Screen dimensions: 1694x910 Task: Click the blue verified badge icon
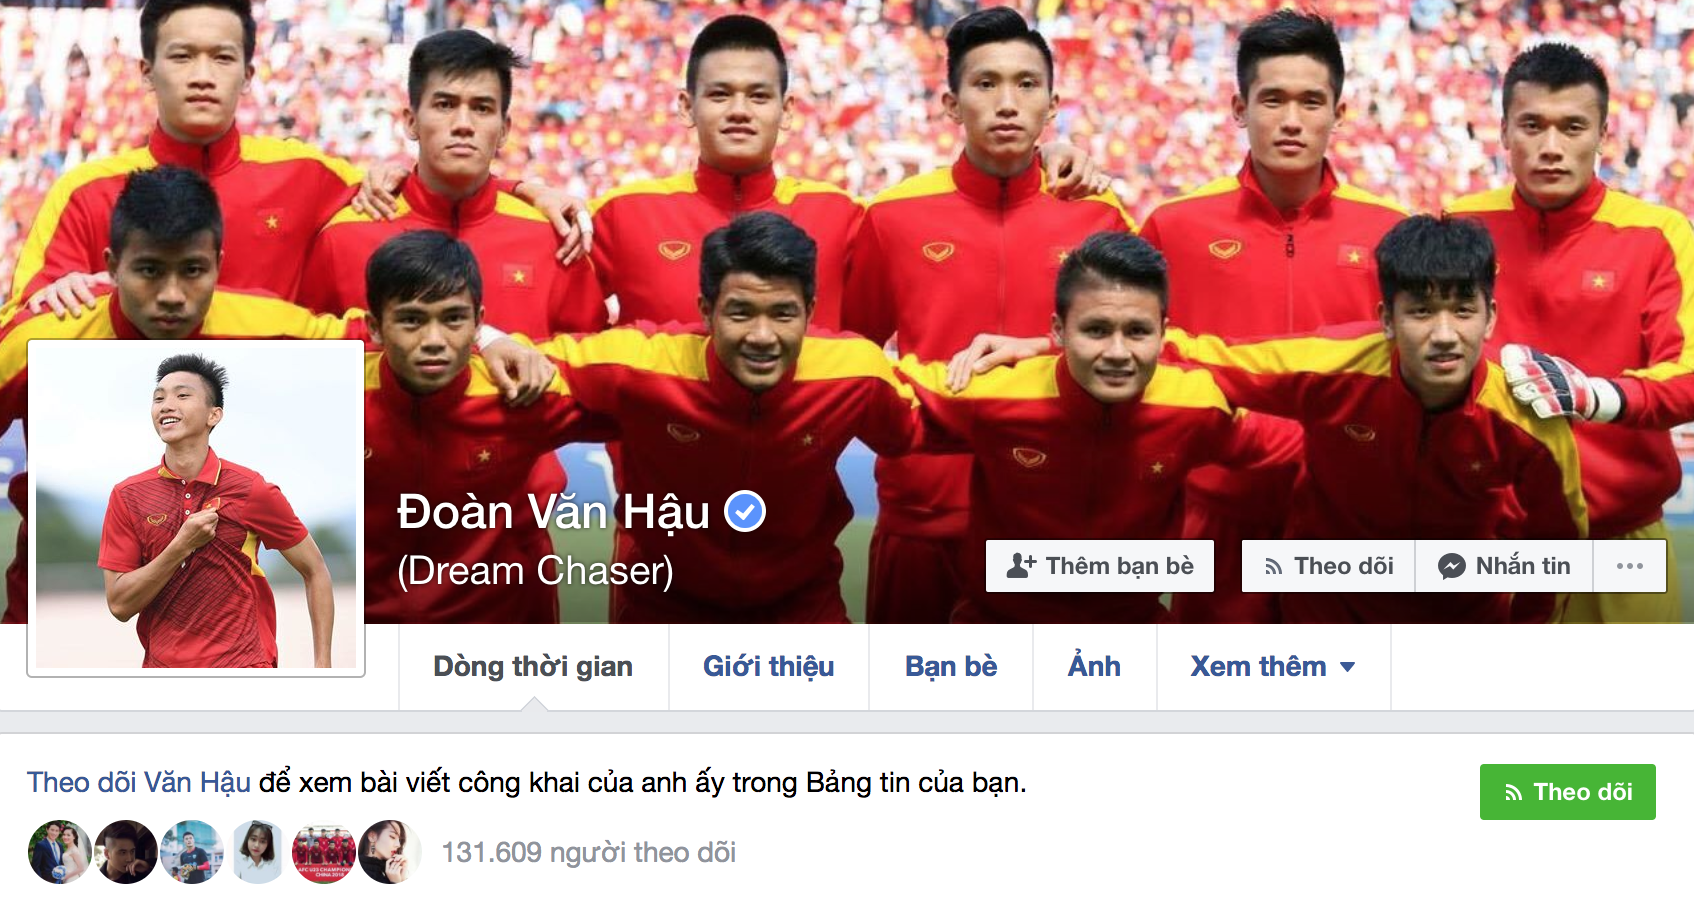click(745, 512)
